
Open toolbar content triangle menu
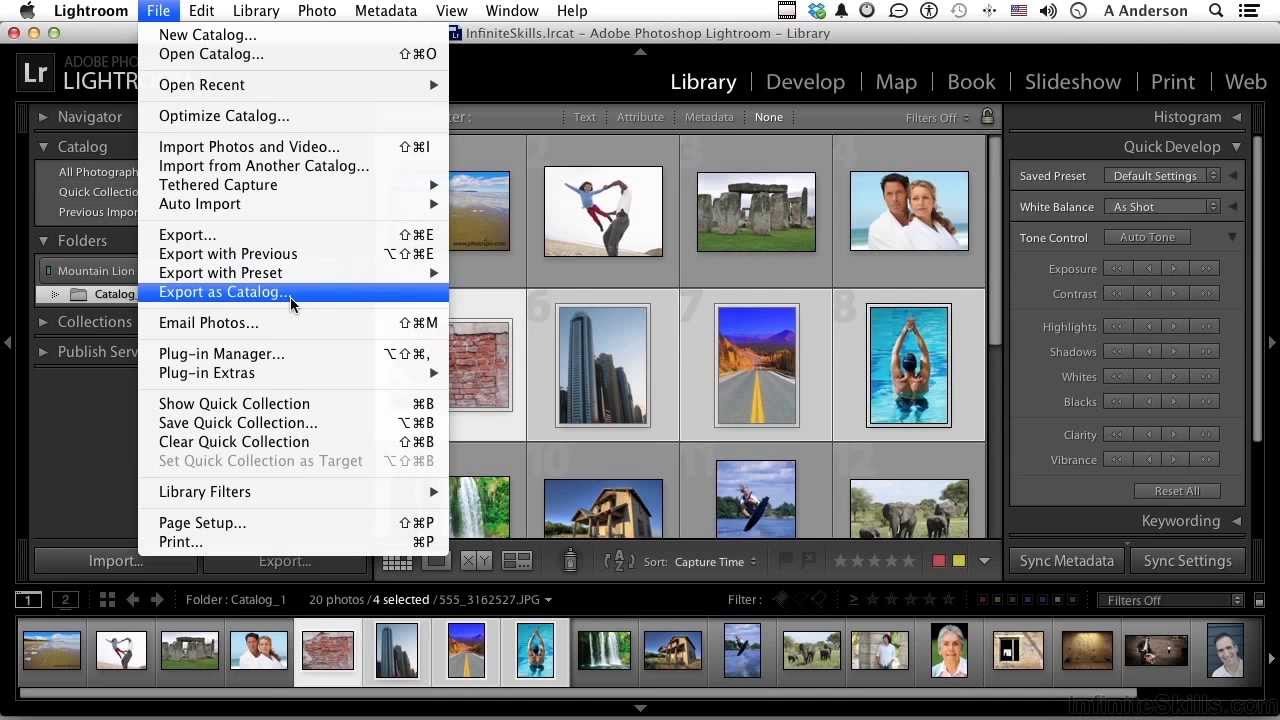coord(984,561)
